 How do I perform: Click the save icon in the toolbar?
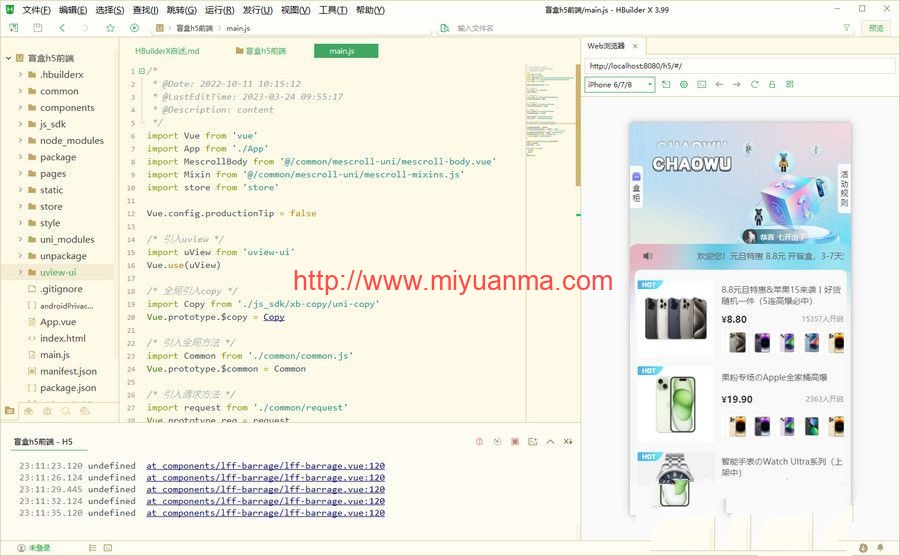click(38, 28)
